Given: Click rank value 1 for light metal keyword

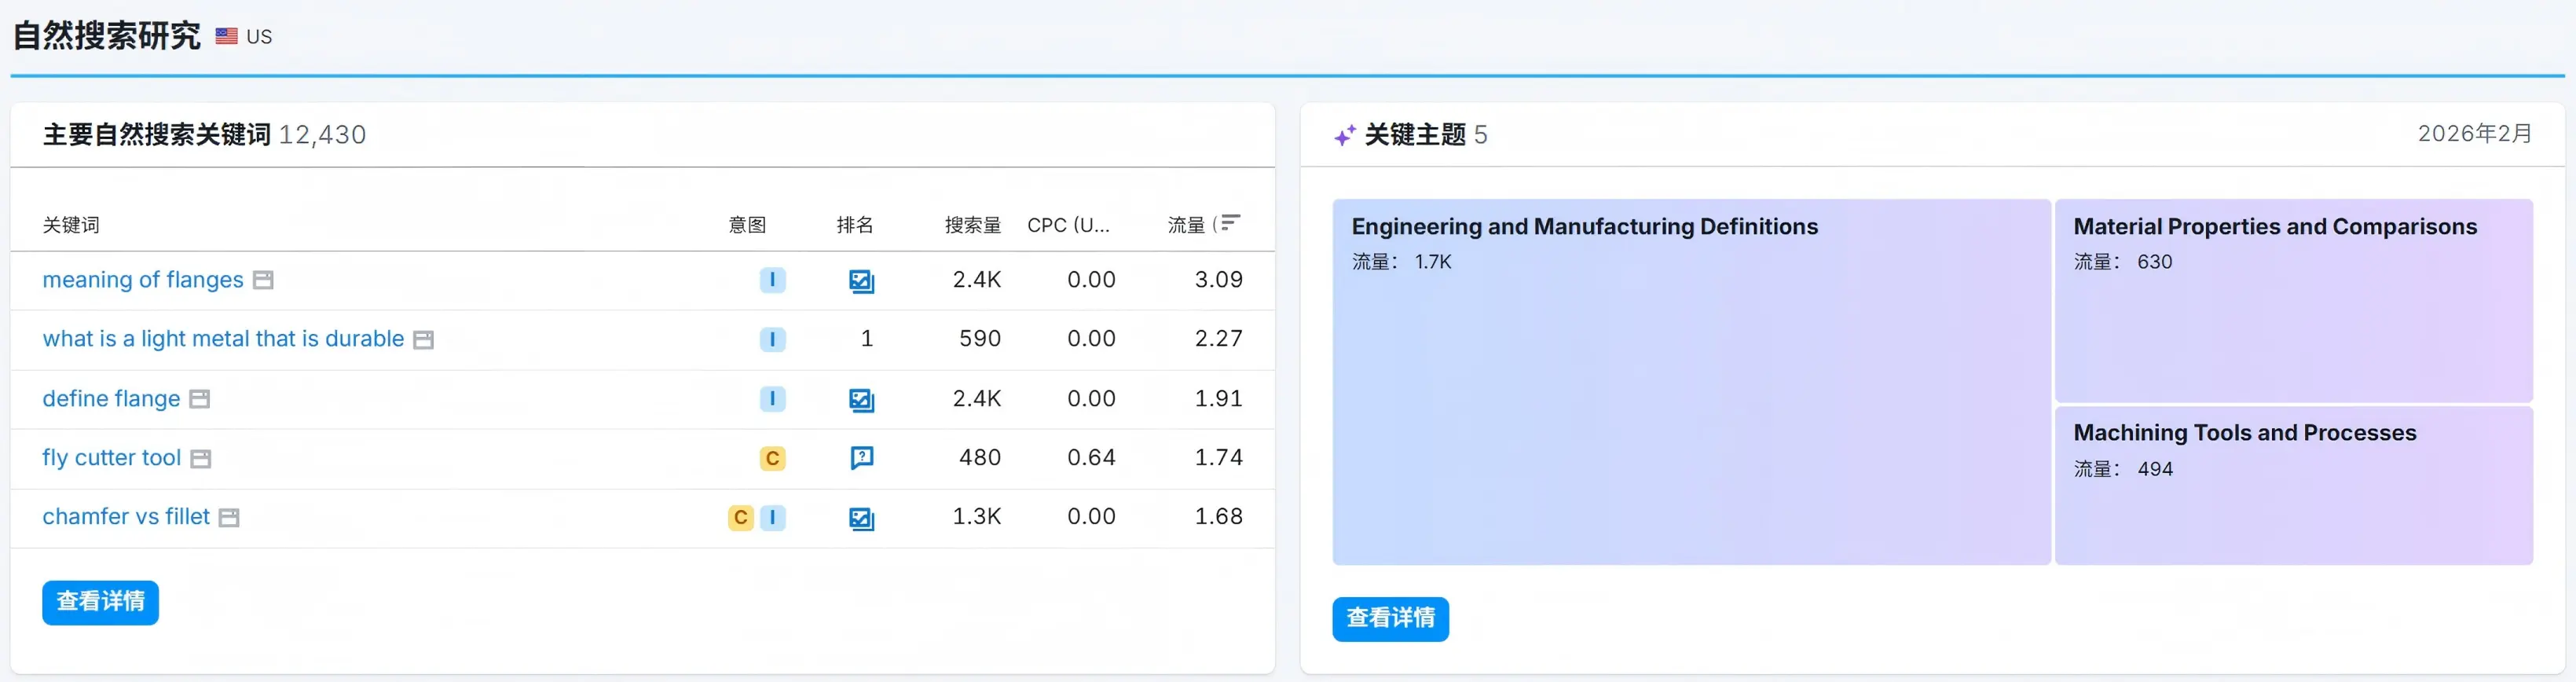Looking at the screenshot, I should click(867, 339).
